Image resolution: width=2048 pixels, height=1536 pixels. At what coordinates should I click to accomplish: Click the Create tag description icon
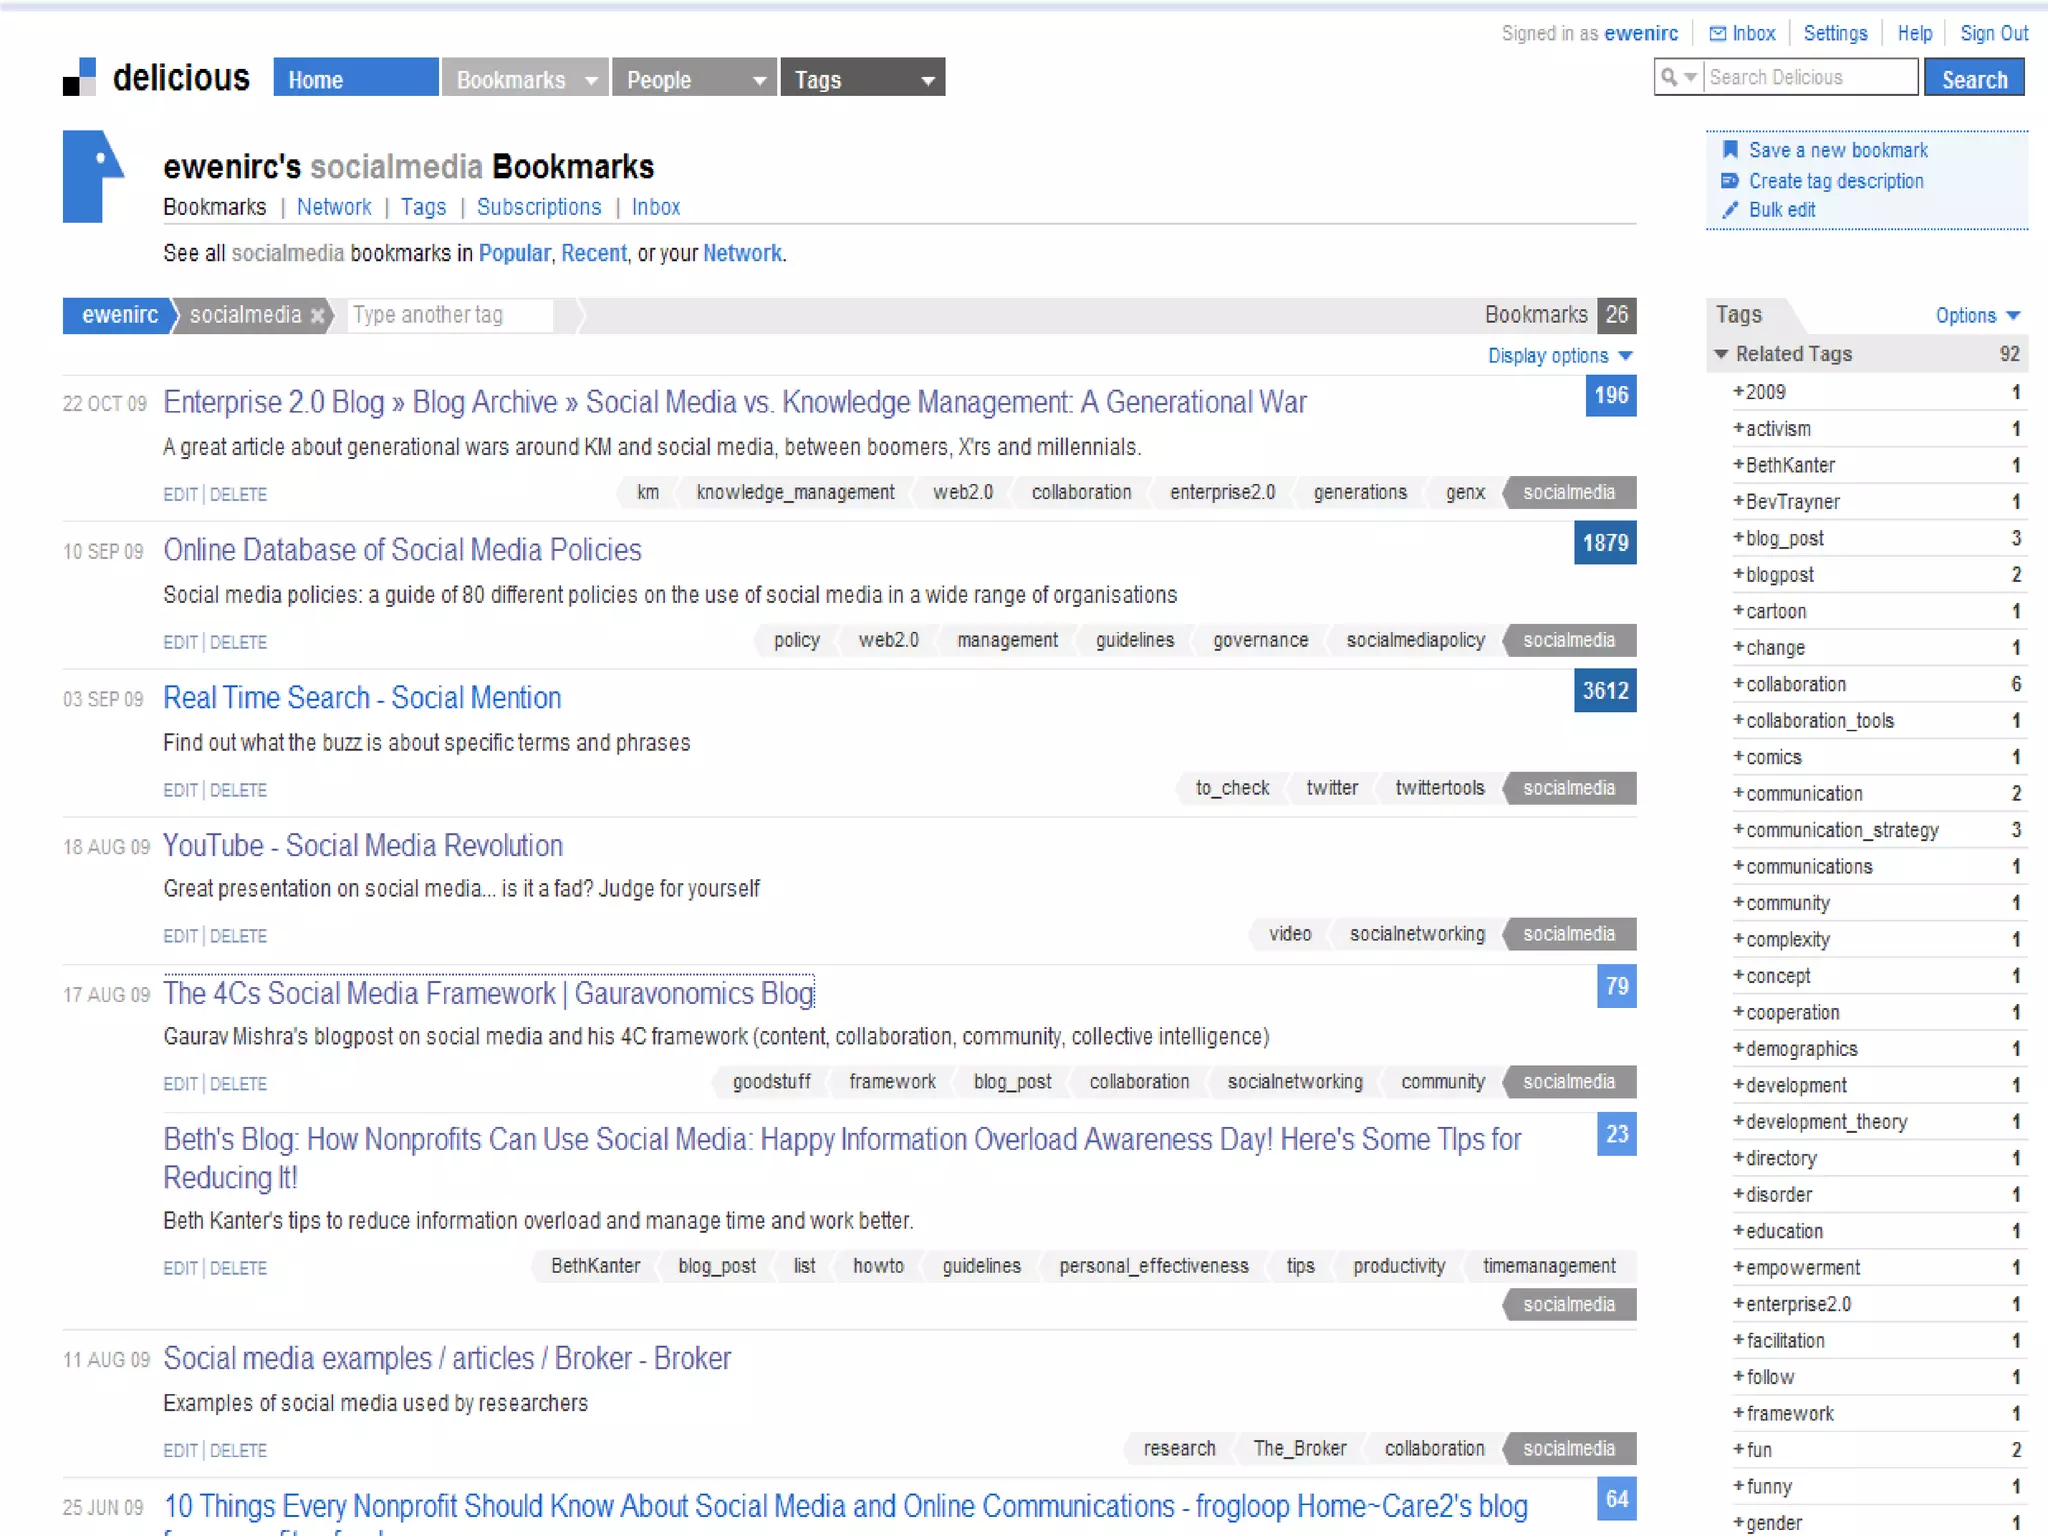click(1729, 181)
